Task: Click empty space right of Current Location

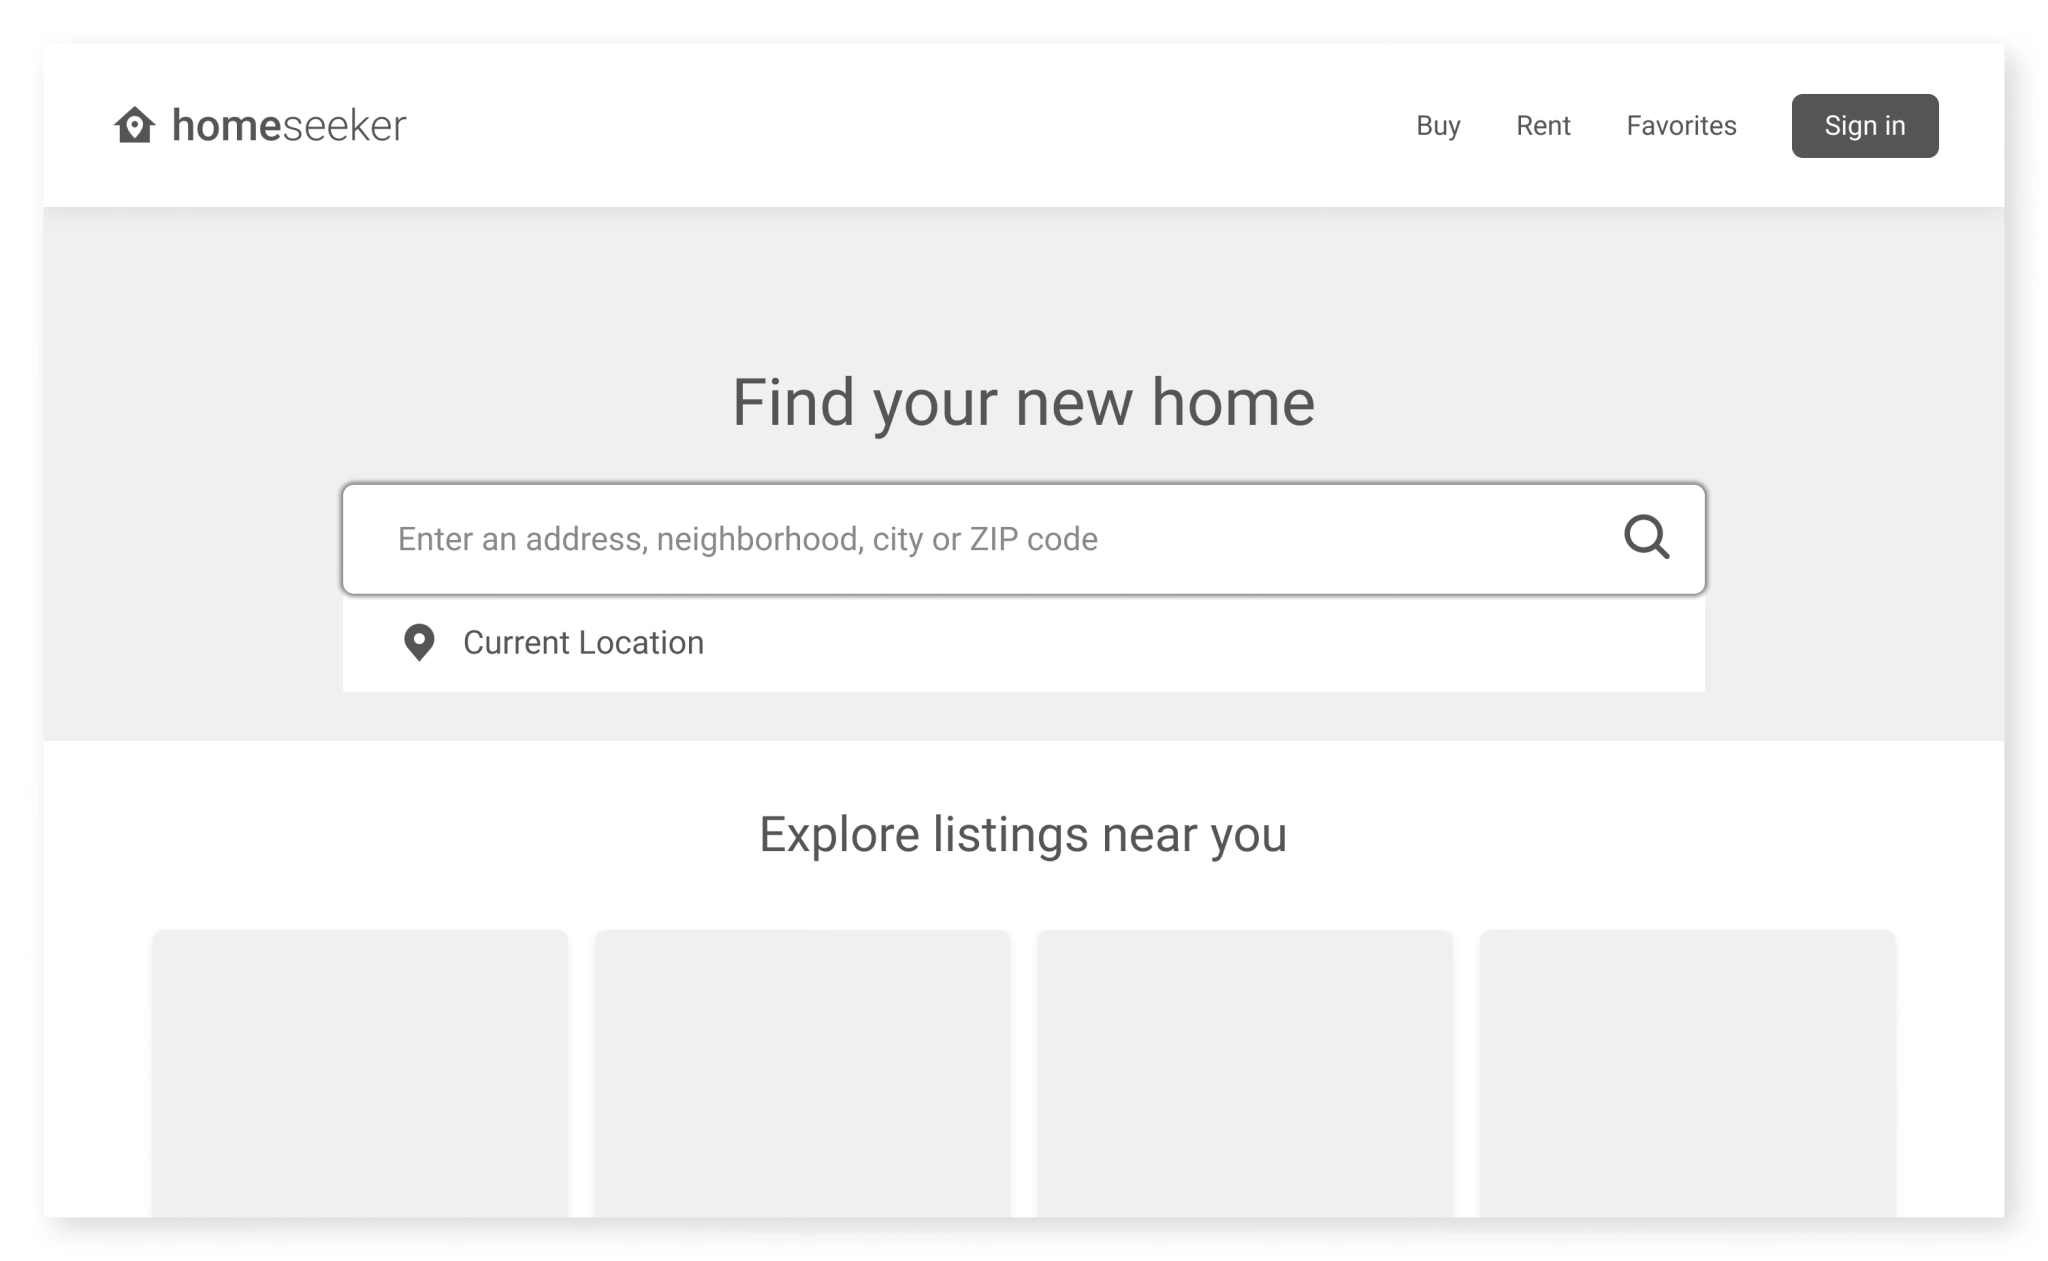Action: point(1200,643)
